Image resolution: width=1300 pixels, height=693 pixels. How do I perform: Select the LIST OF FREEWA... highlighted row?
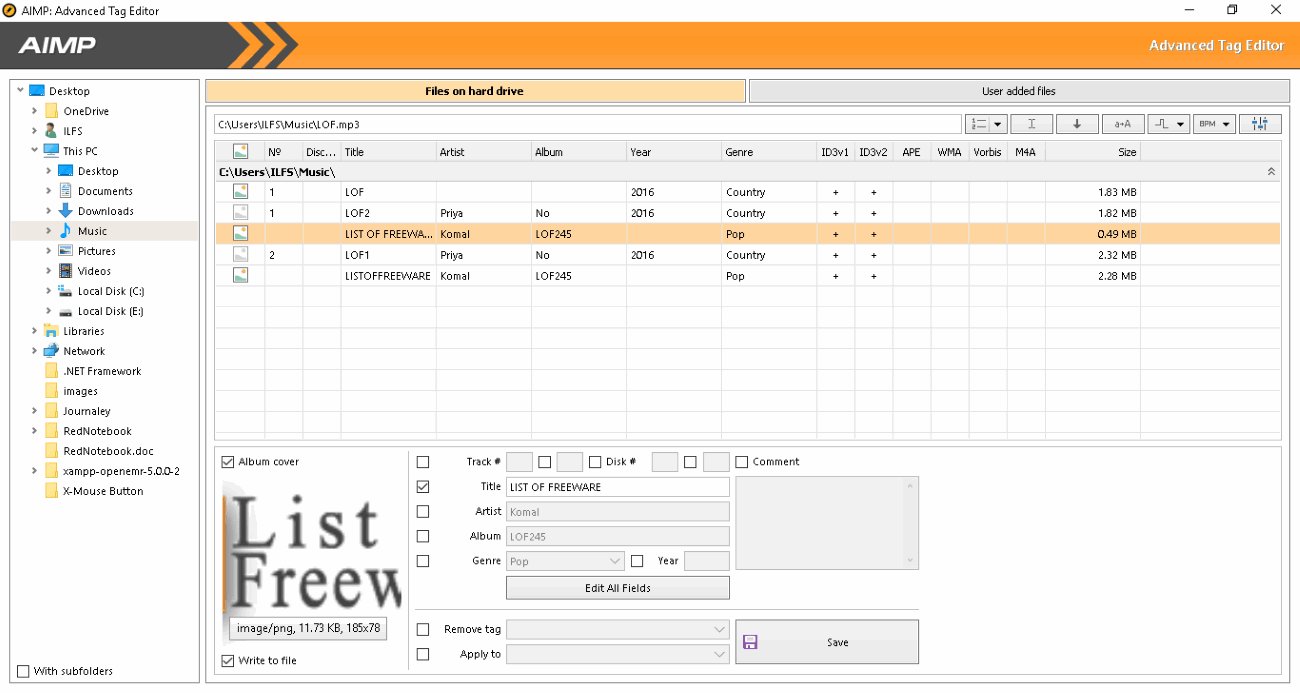(747, 233)
